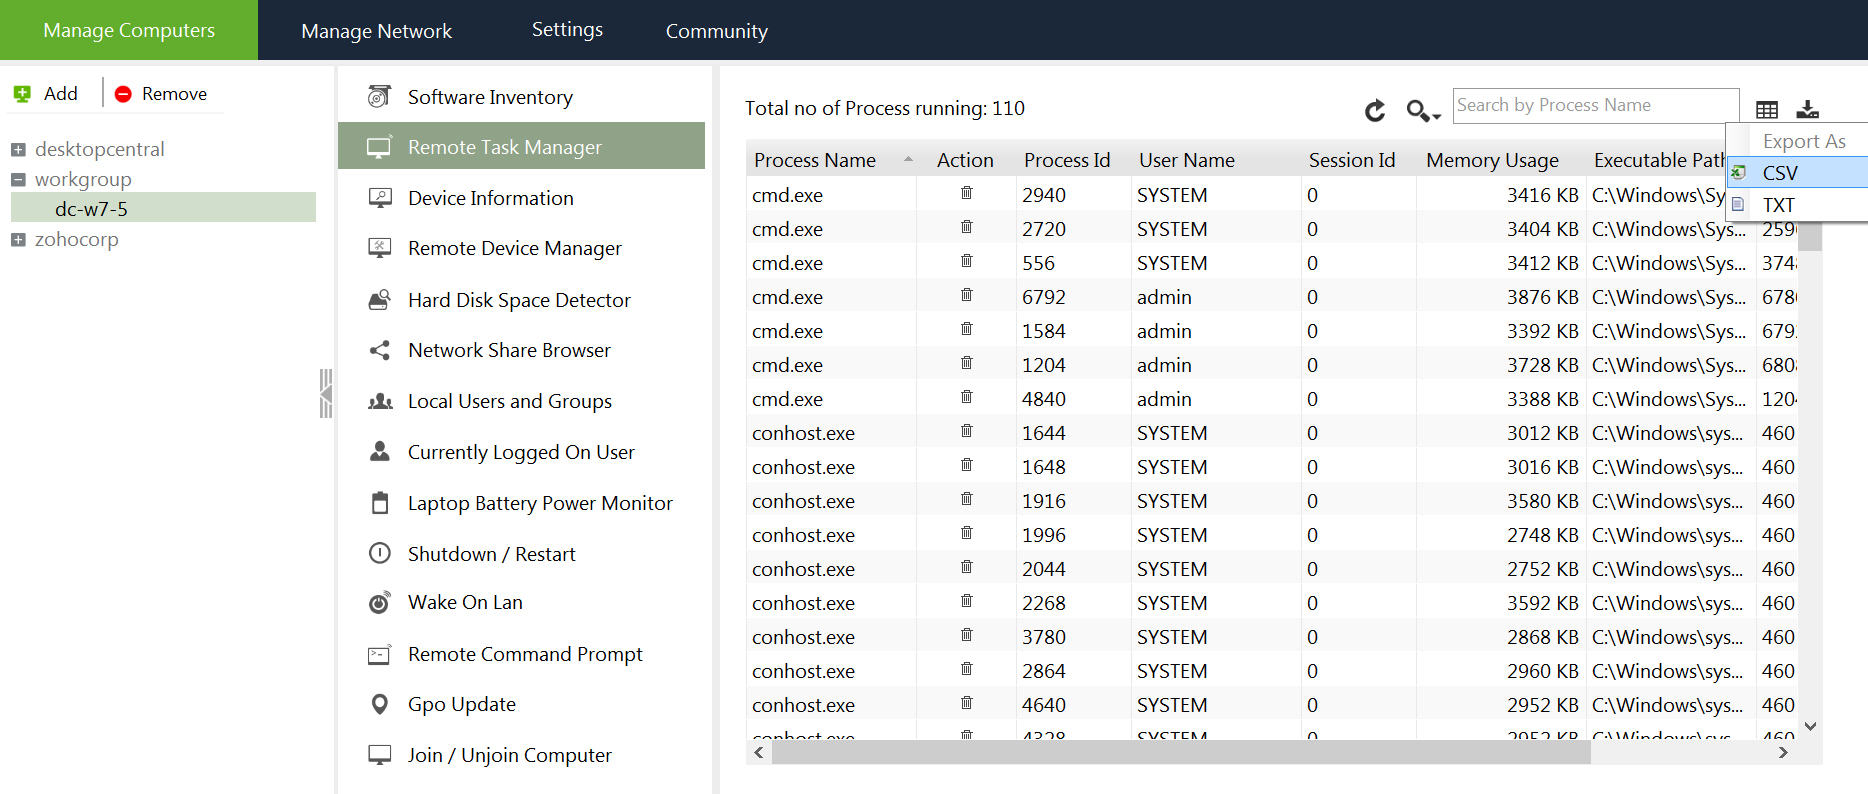The image size is (1868, 794).
Task: Click the export download icon
Action: pos(1807,109)
